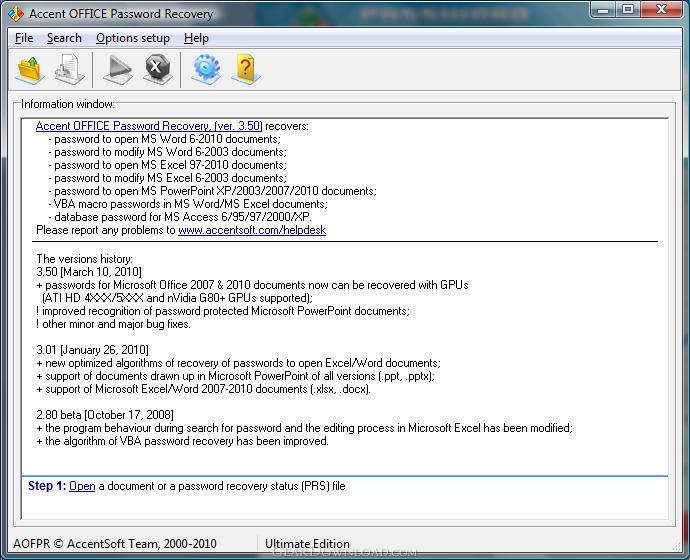Minimize the application window
This screenshot has width=690, height=560.
pyautogui.click(x=603, y=10)
